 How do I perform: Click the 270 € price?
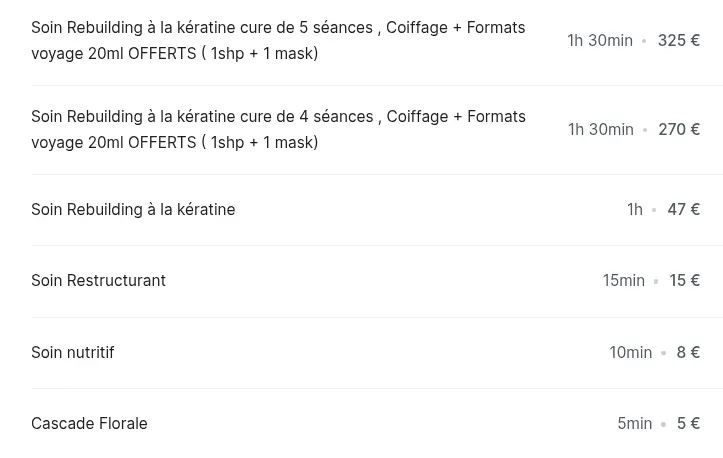pos(678,129)
